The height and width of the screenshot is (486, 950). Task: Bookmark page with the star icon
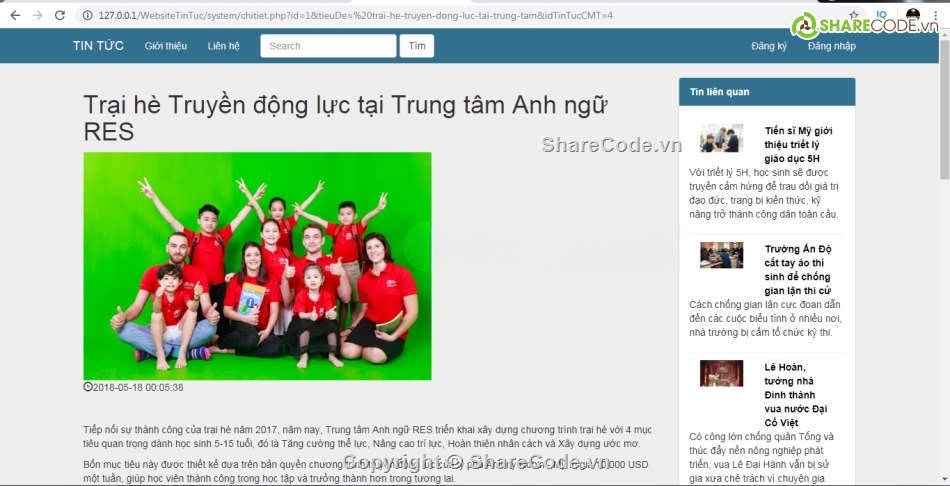tap(854, 15)
